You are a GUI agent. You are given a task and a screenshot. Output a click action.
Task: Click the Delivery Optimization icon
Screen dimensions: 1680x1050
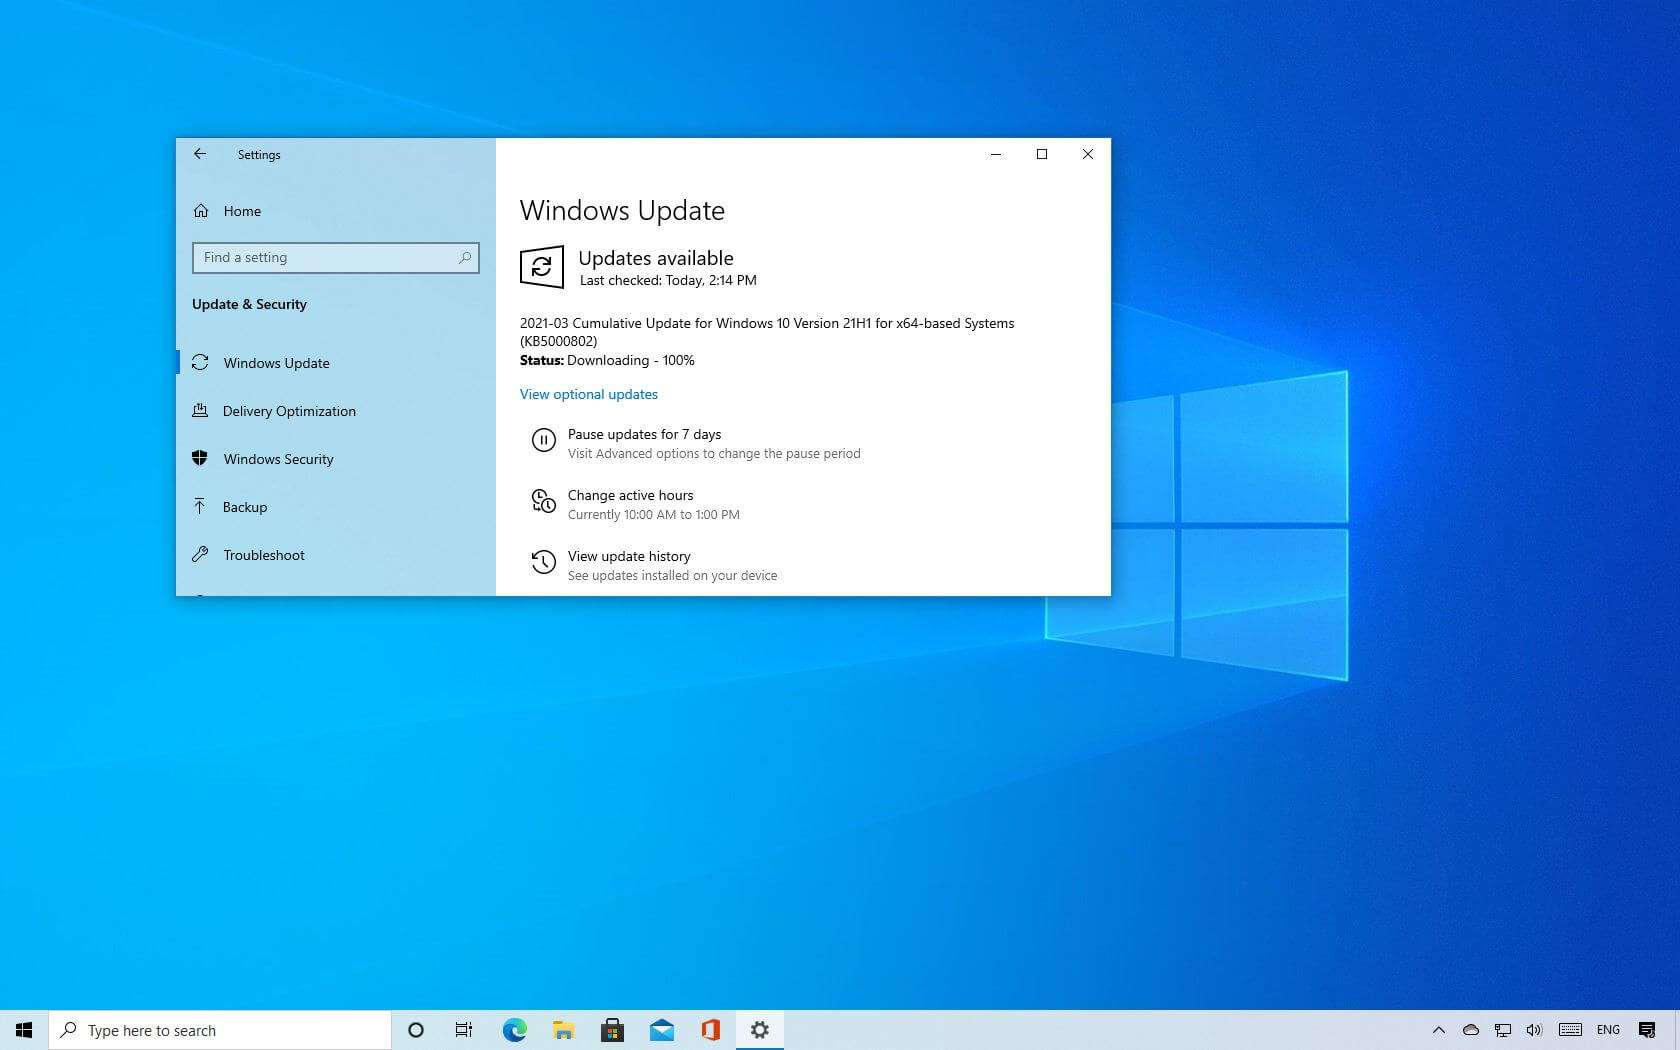(x=200, y=410)
